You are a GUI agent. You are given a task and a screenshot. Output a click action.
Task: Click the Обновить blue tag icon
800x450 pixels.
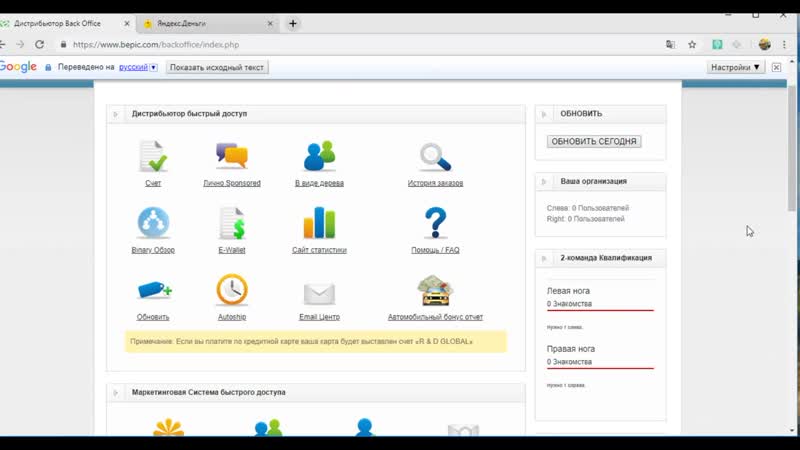(x=155, y=290)
